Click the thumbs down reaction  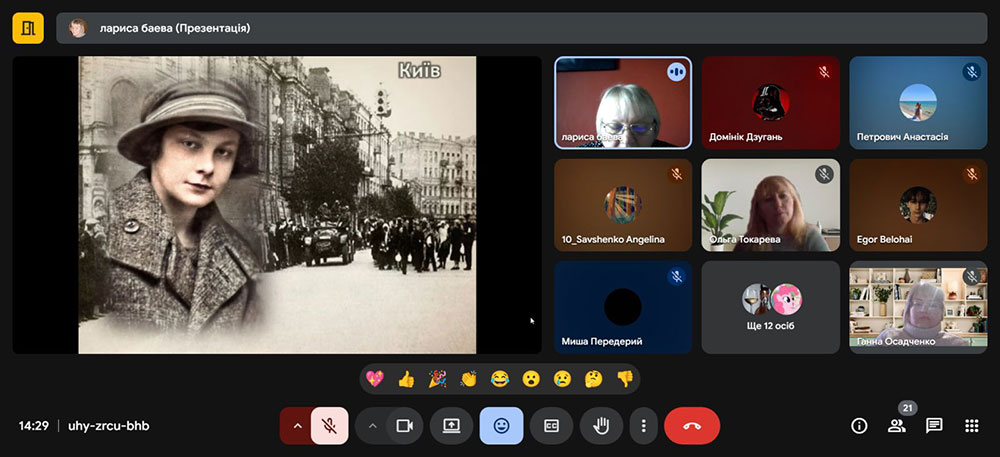624,379
